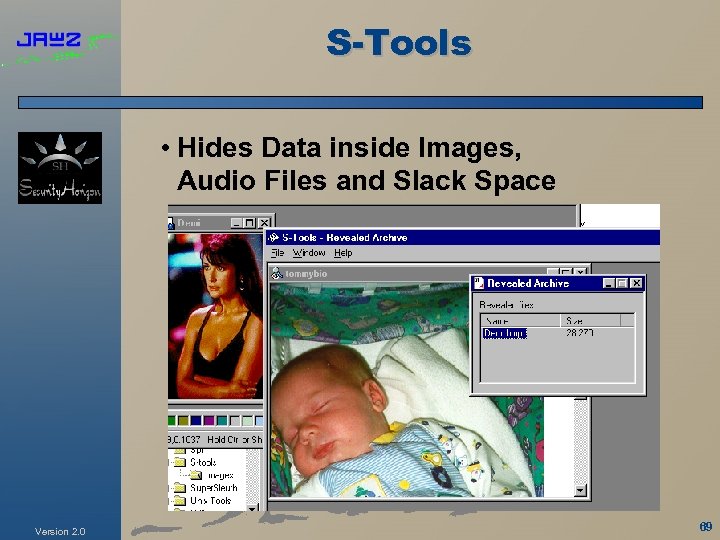The width and height of the screenshot is (720, 540).
Task: Maximize the Revealed Archive dialog
Action: 621,283
